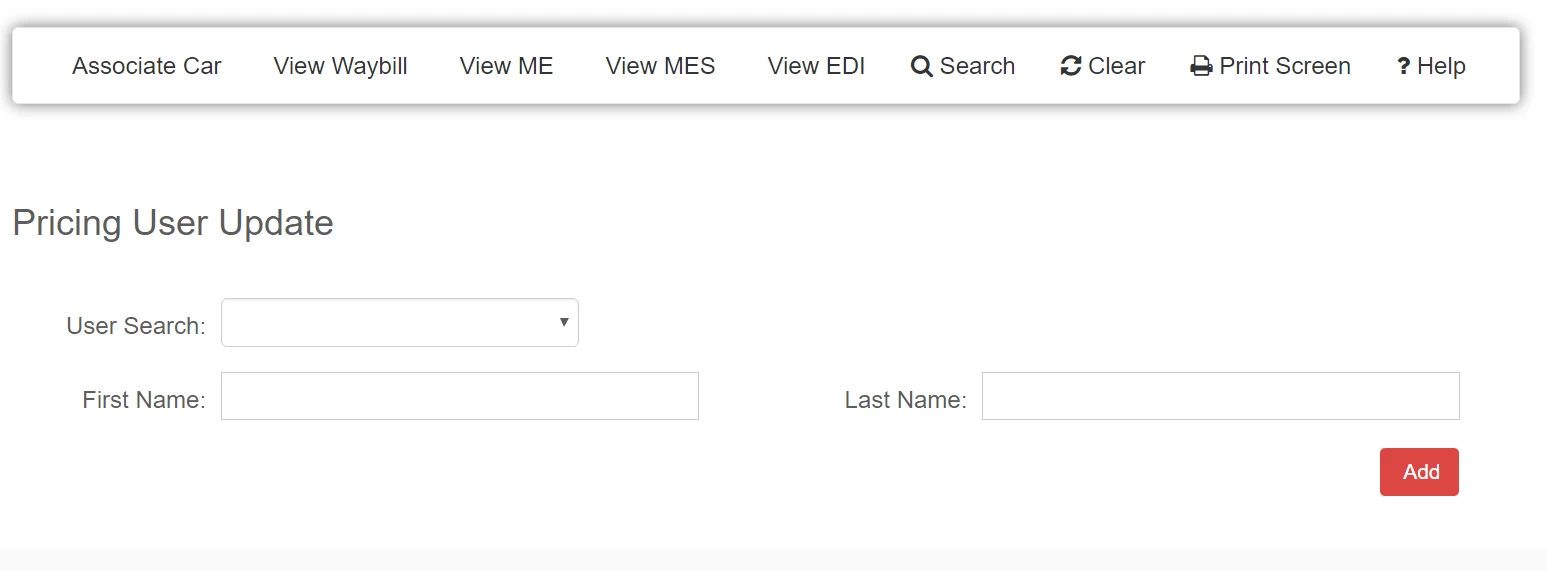1547x570 pixels.
Task: Click the magnifying glass Search icon
Action: [x=921, y=66]
